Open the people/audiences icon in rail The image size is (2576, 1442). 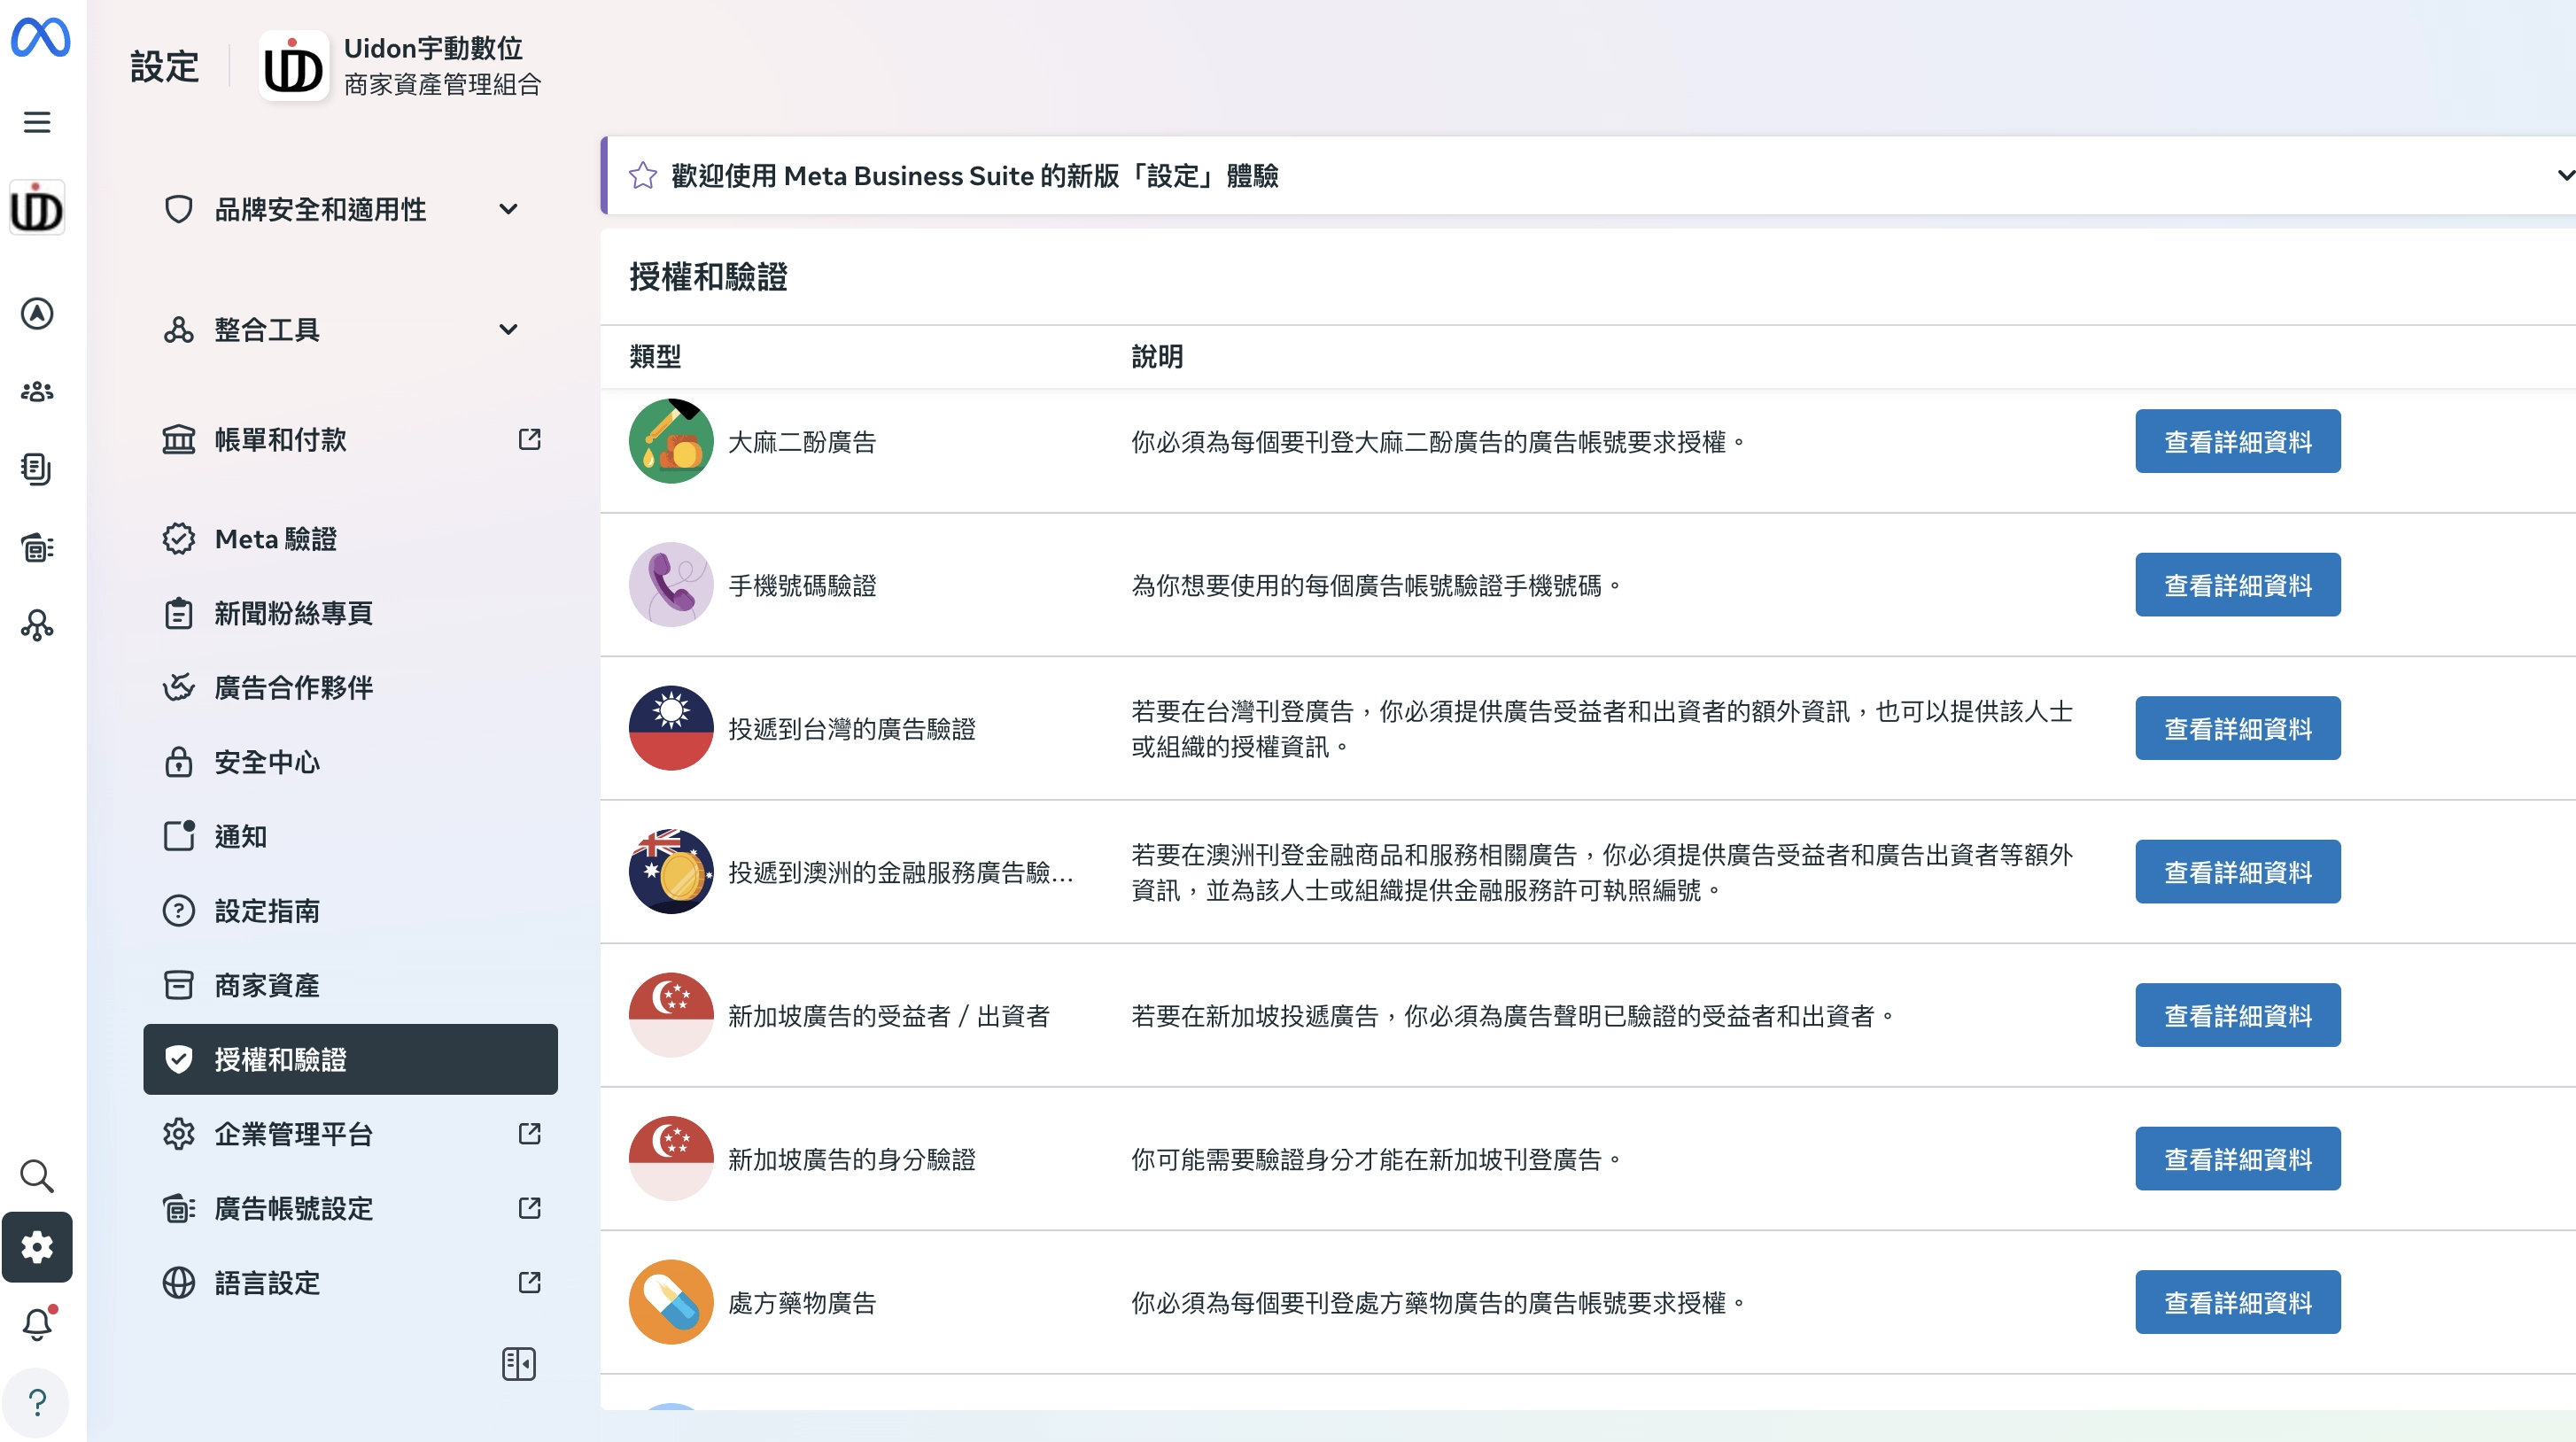click(37, 391)
